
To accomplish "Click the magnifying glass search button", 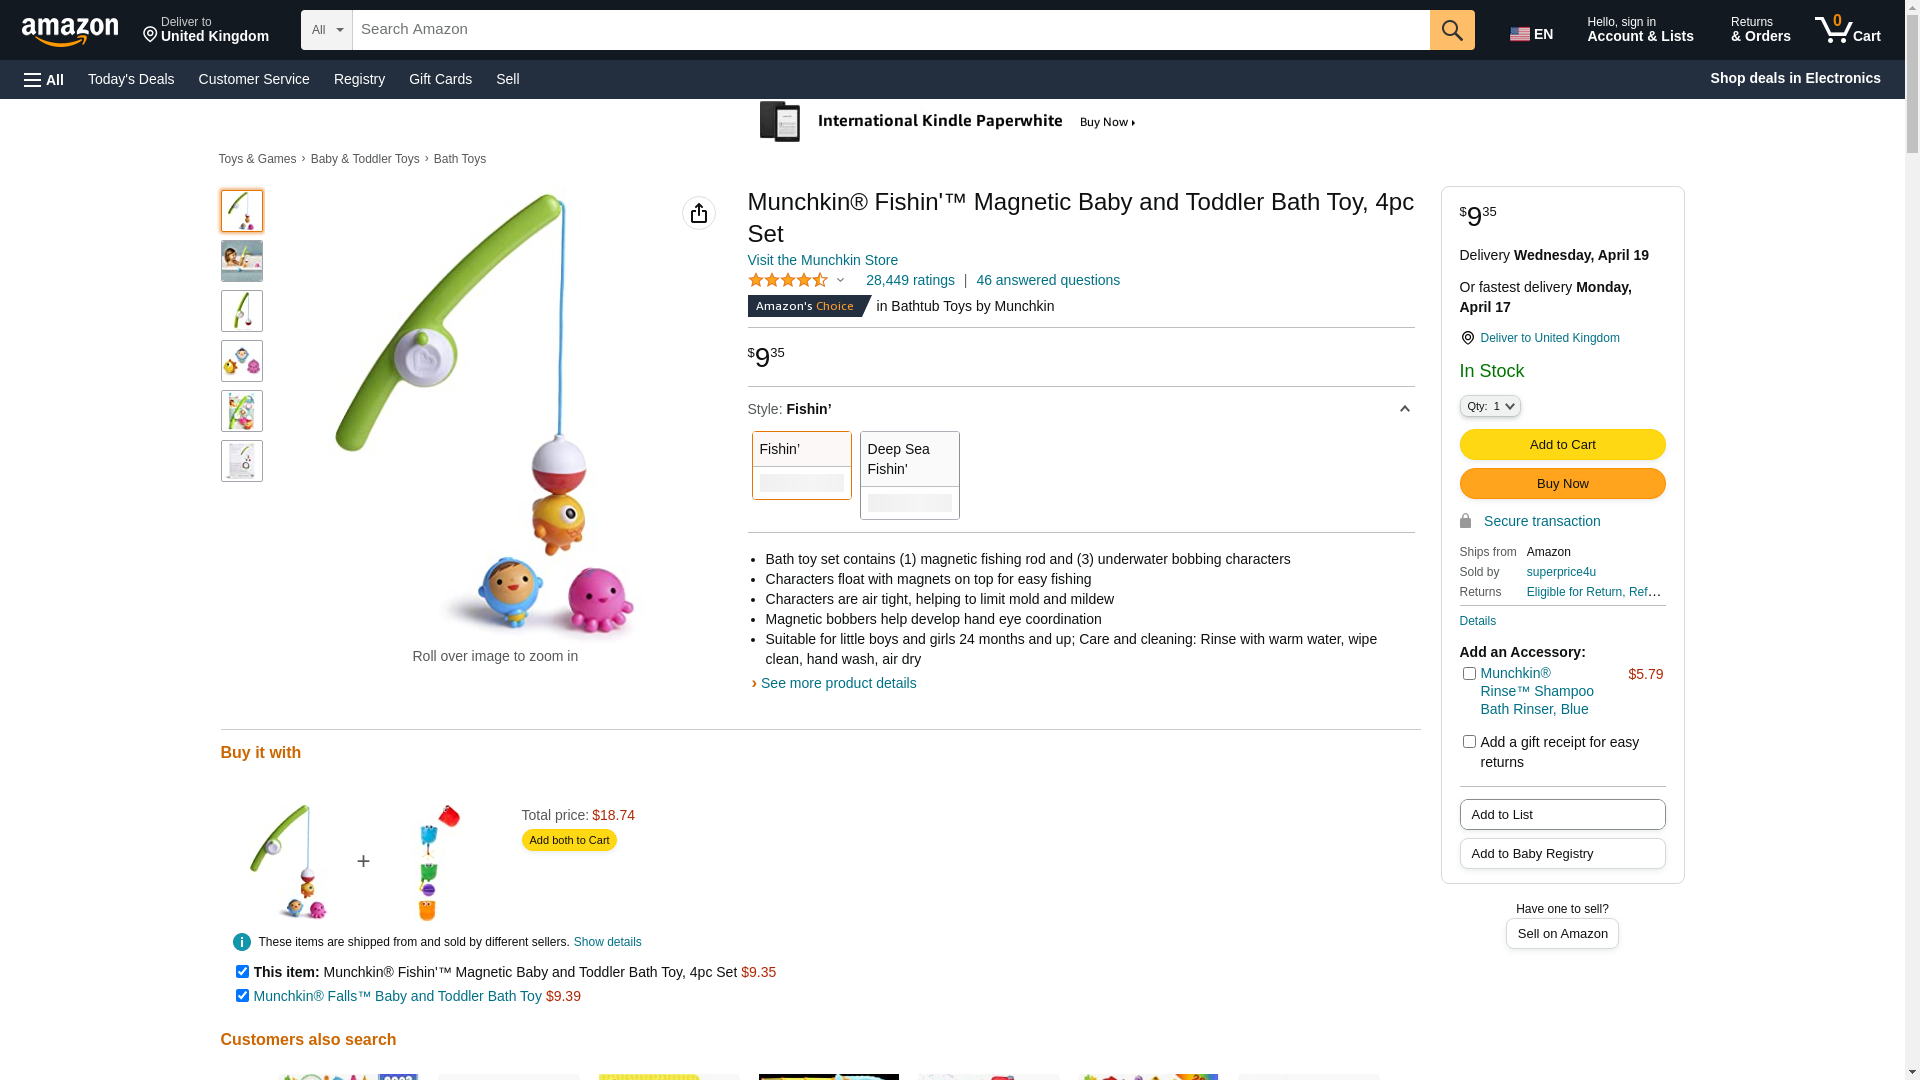I will [x=1452, y=30].
